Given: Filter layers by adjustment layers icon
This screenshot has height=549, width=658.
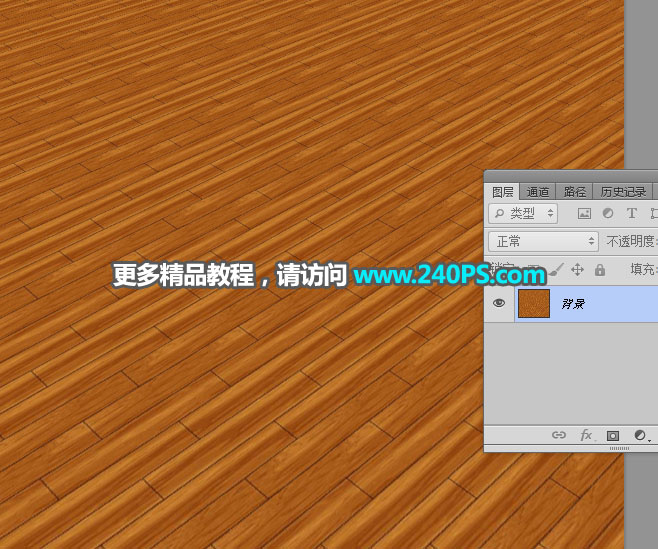Looking at the screenshot, I should click(608, 213).
